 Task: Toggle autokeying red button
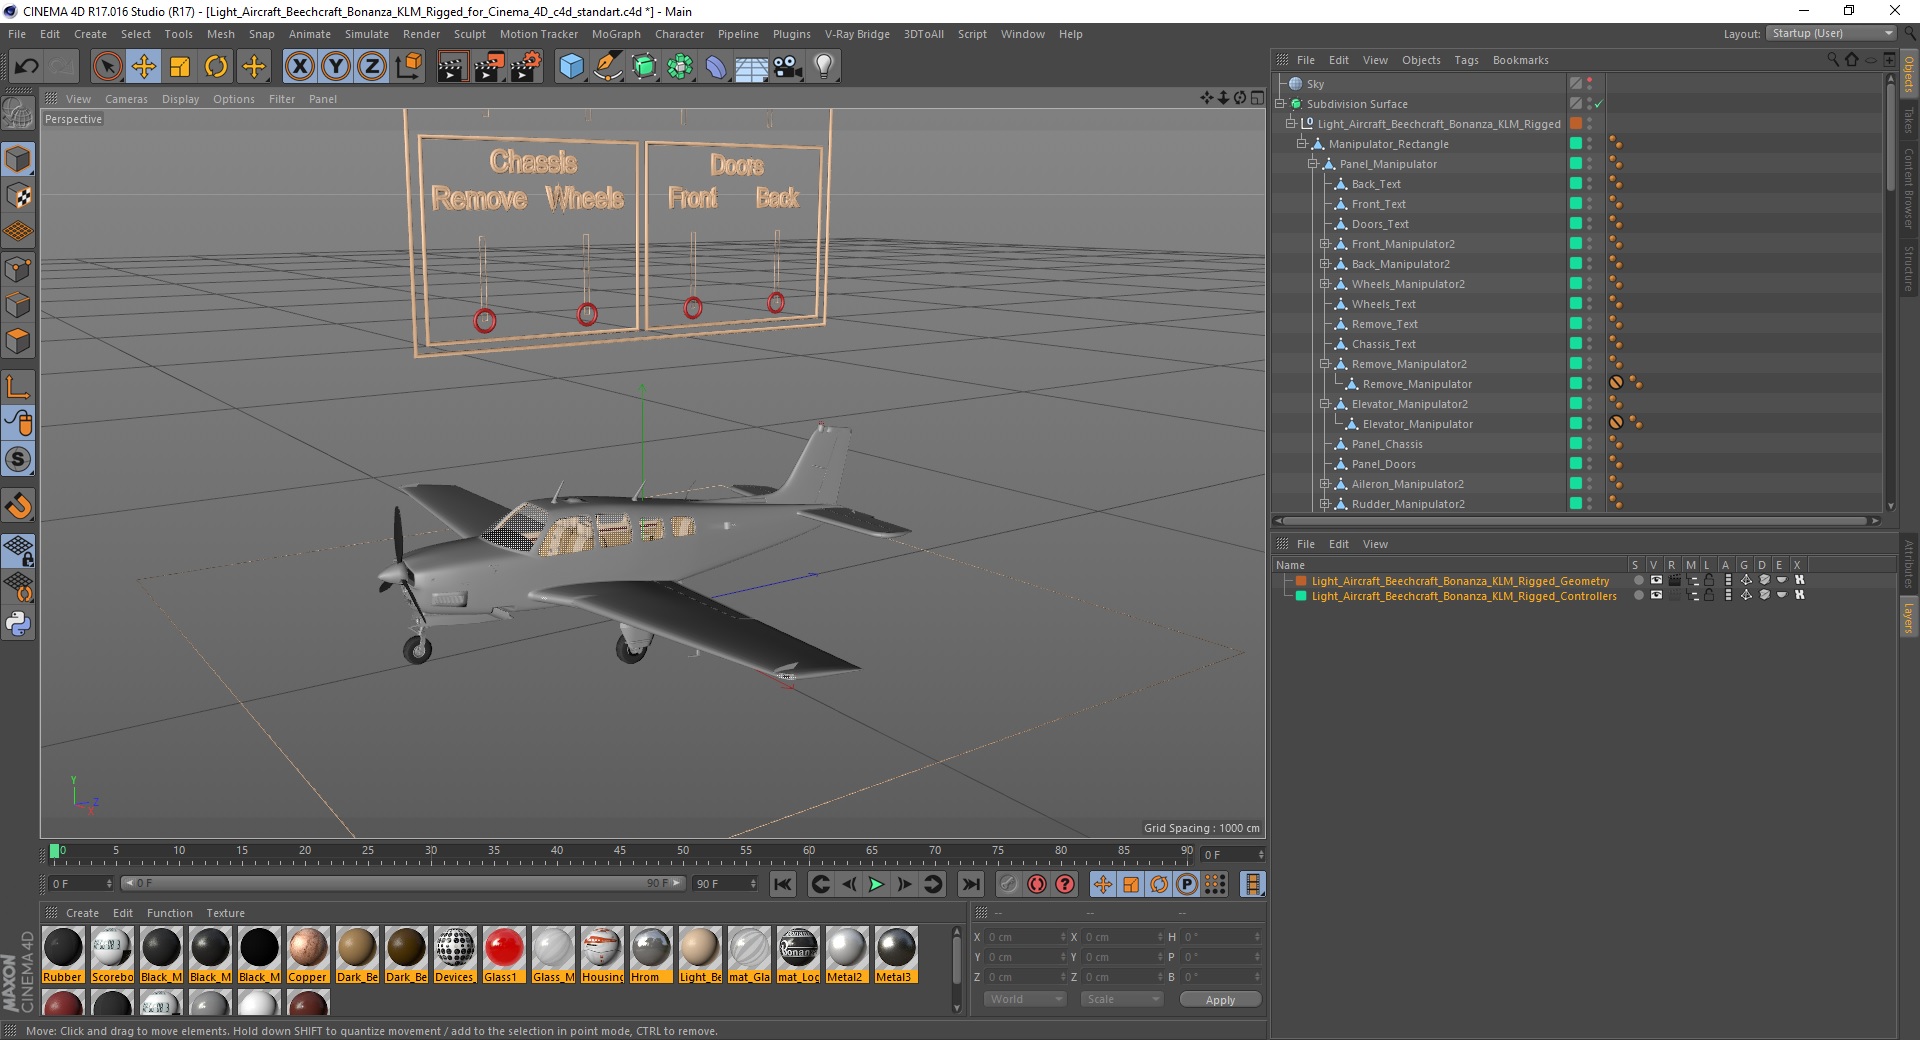point(1037,884)
